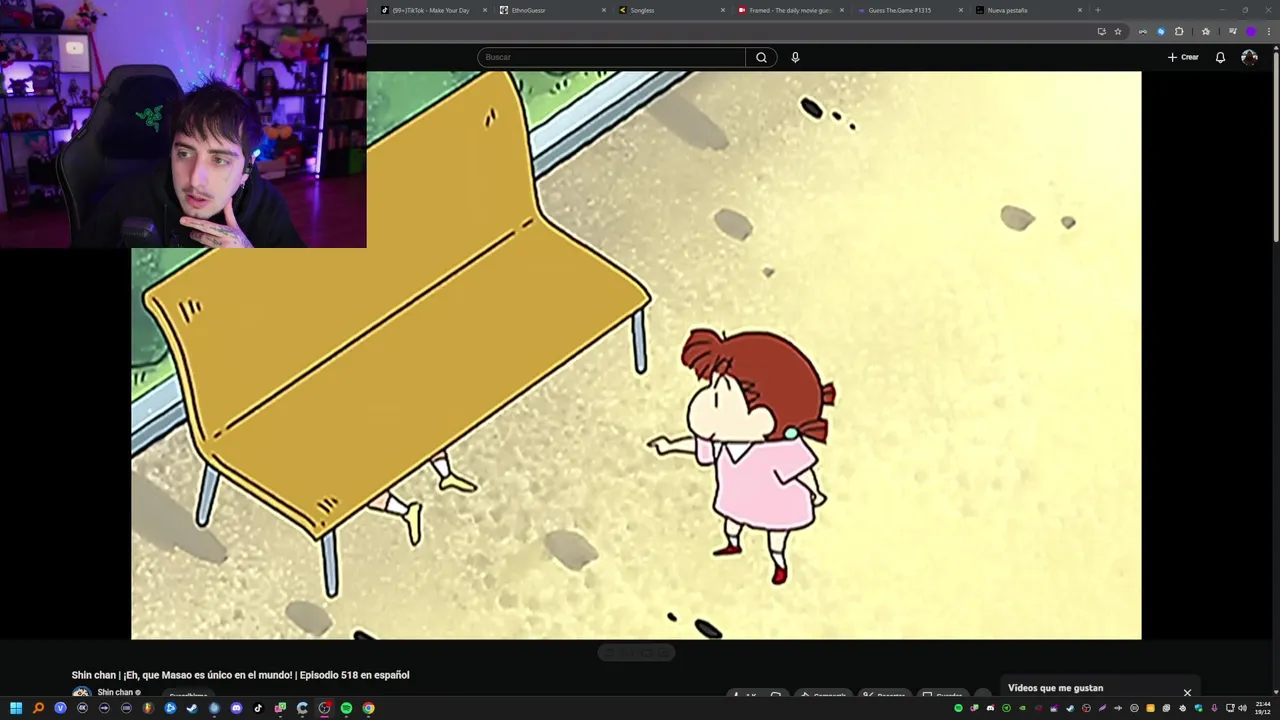Switch to Google Chrome in the taskbar
The image size is (1280, 720).
[x=368, y=708]
